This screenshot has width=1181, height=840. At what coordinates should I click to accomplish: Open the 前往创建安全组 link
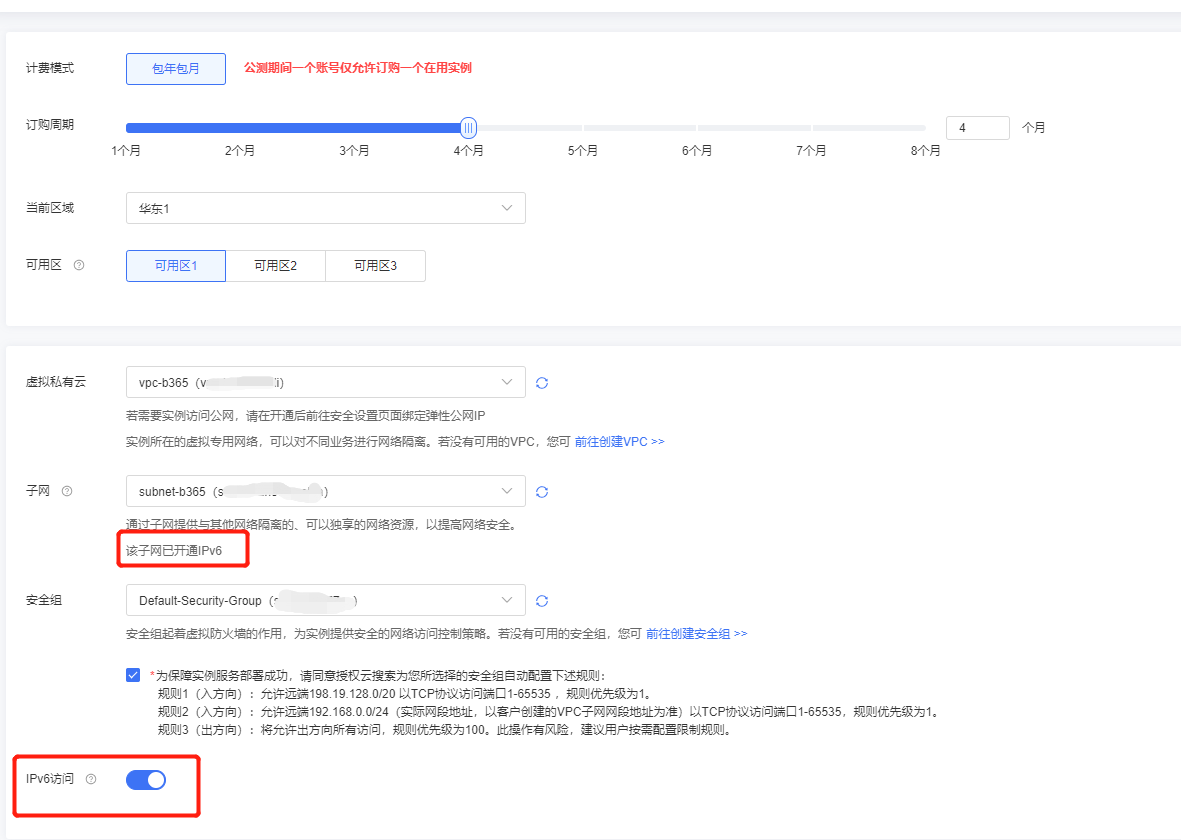696,633
